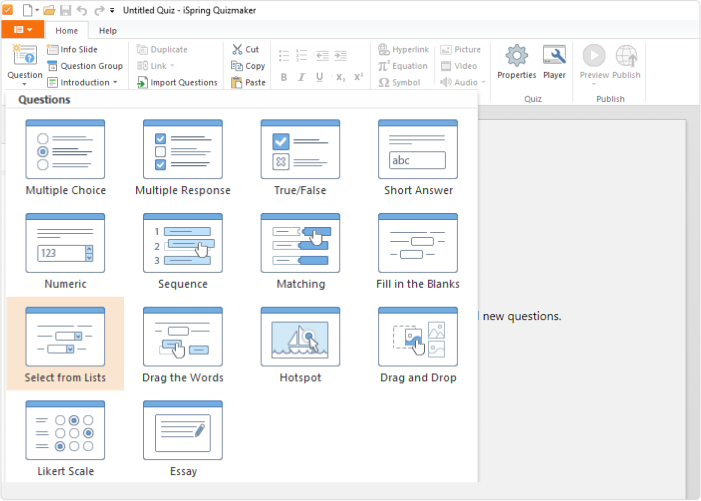This screenshot has width=701, height=501.
Task: Toggle superscript formatting
Action: pyautogui.click(x=359, y=77)
